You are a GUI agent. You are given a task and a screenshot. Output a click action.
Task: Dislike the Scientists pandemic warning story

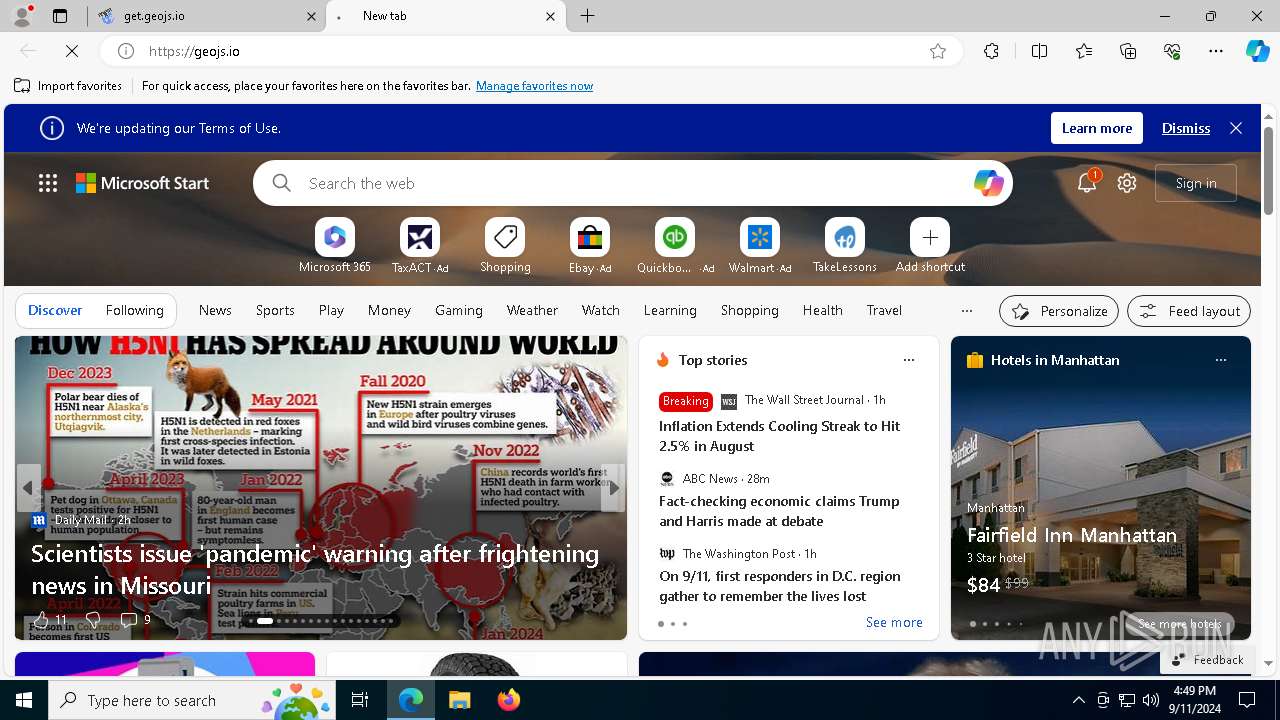(x=93, y=620)
